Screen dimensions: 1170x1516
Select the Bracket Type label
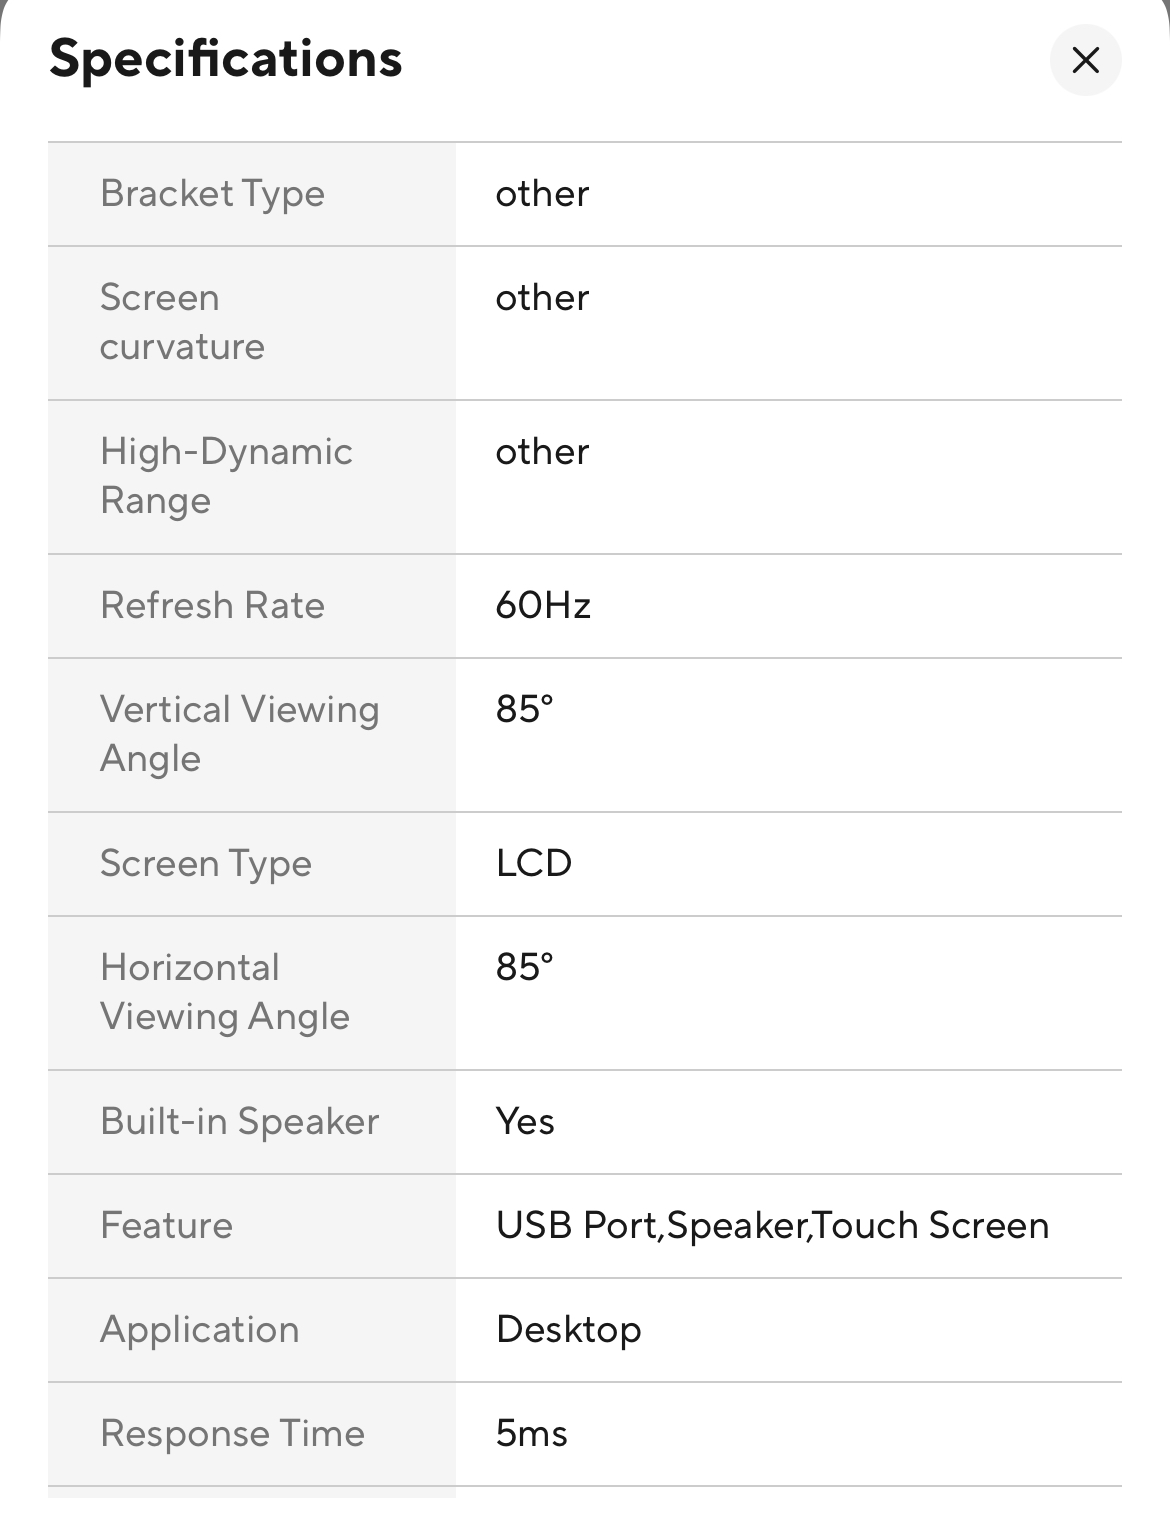(x=212, y=194)
